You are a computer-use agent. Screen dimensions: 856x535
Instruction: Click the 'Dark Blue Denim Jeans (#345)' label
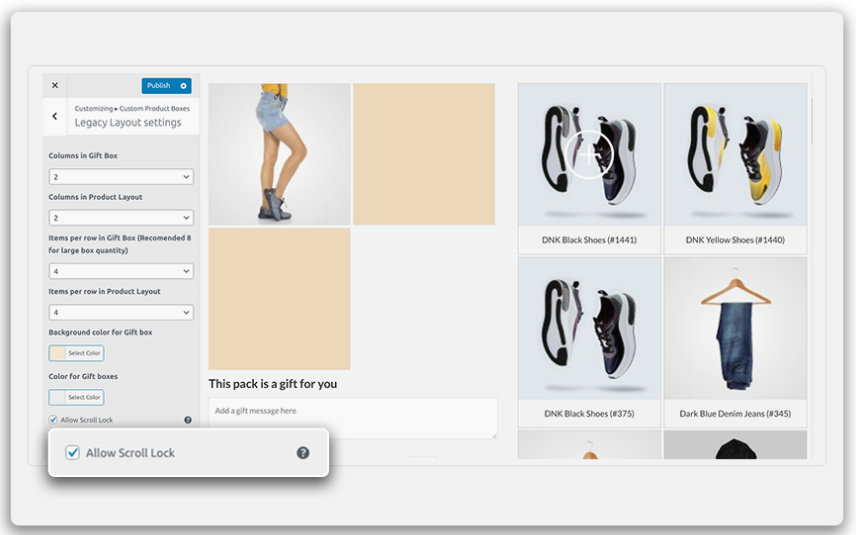(735, 414)
